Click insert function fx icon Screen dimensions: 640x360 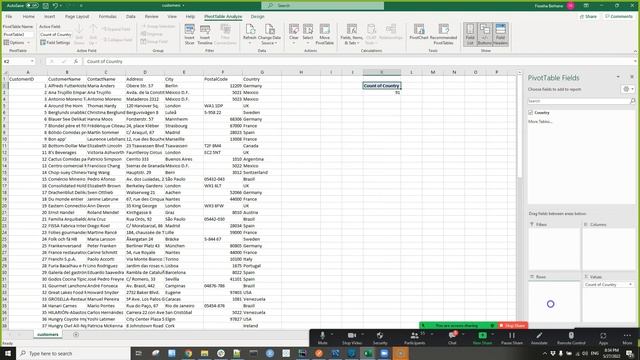coord(76,61)
